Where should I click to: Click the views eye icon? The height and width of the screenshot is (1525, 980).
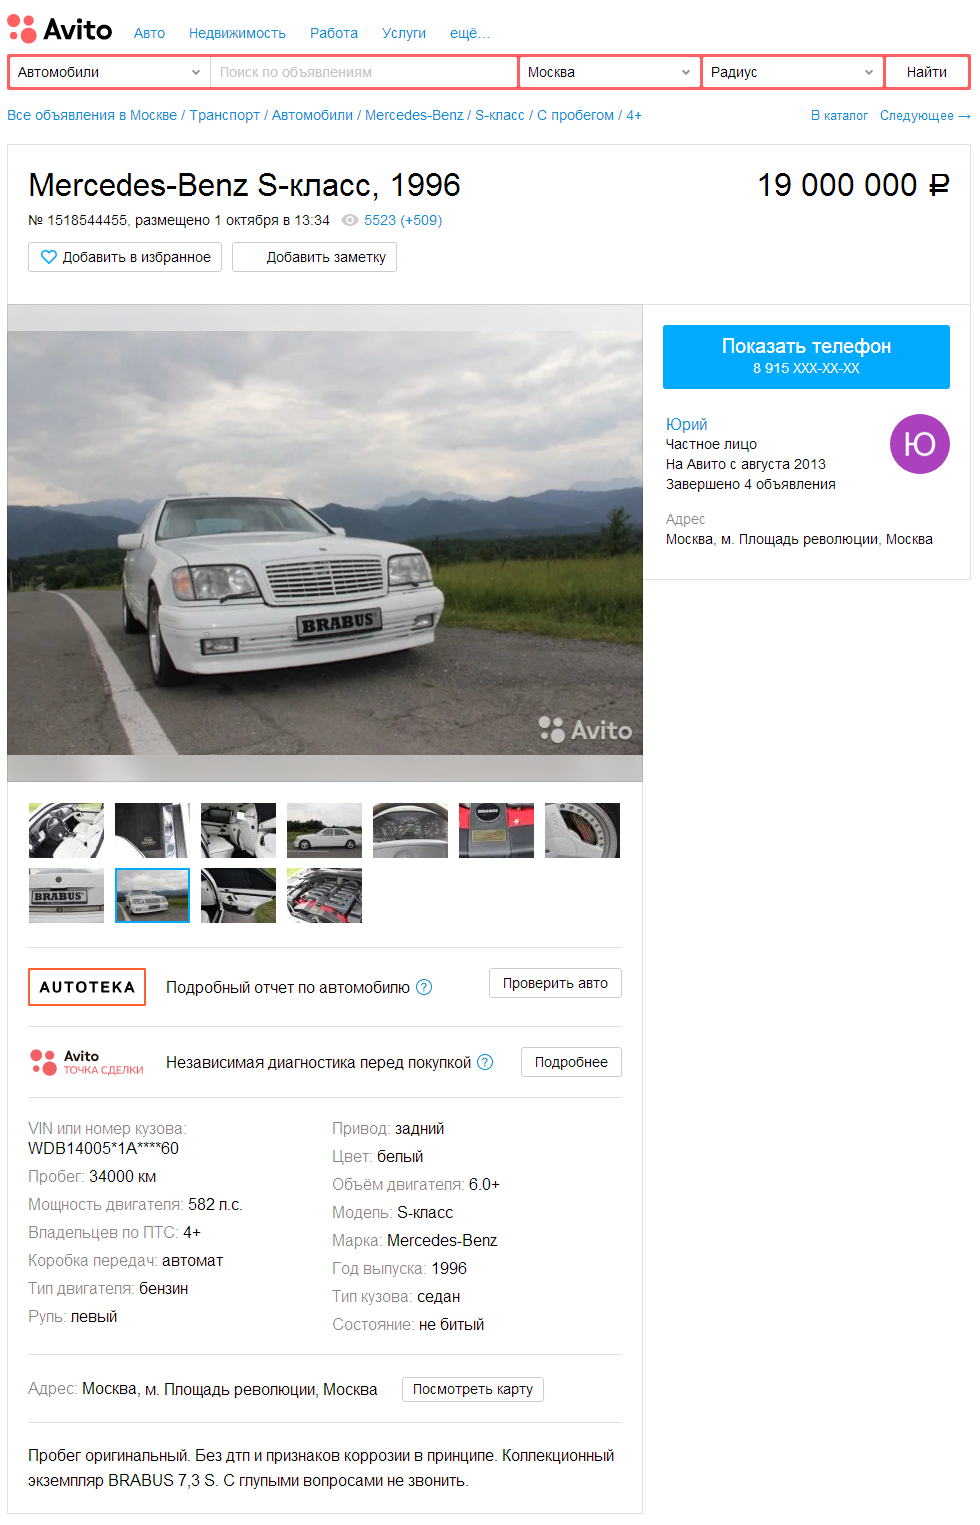click(349, 220)
